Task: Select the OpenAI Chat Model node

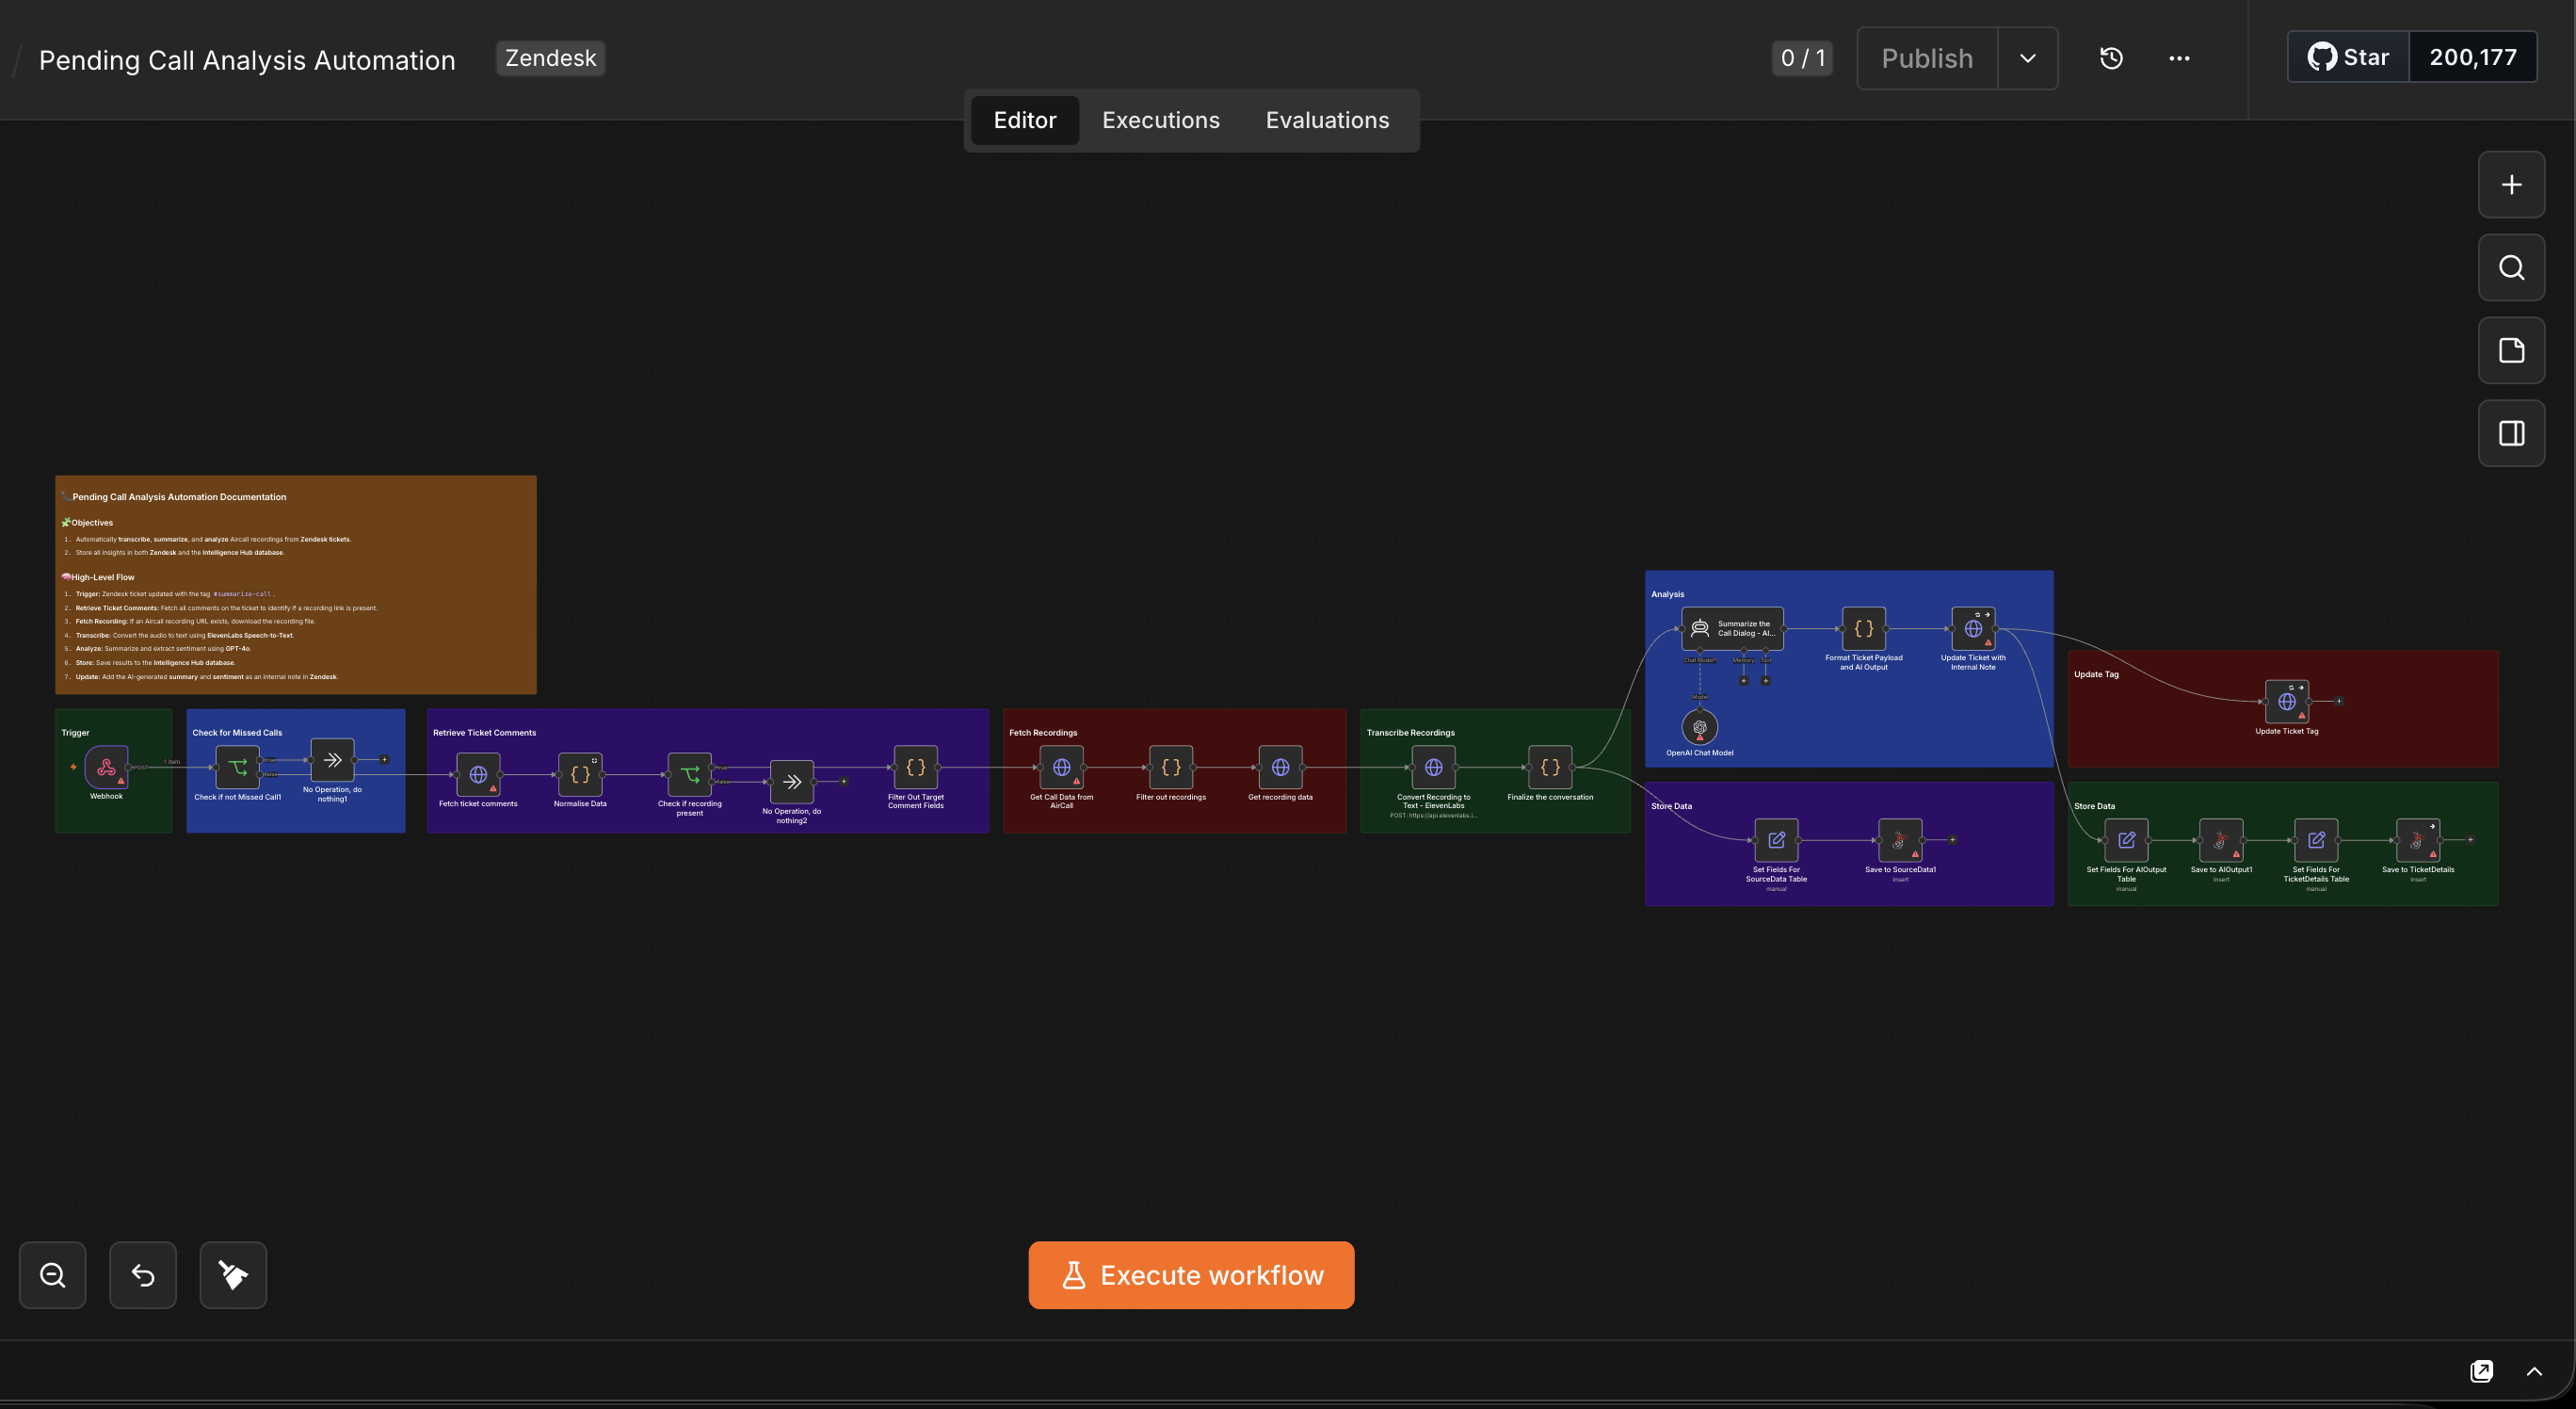Action: [x=1700, y=727]
